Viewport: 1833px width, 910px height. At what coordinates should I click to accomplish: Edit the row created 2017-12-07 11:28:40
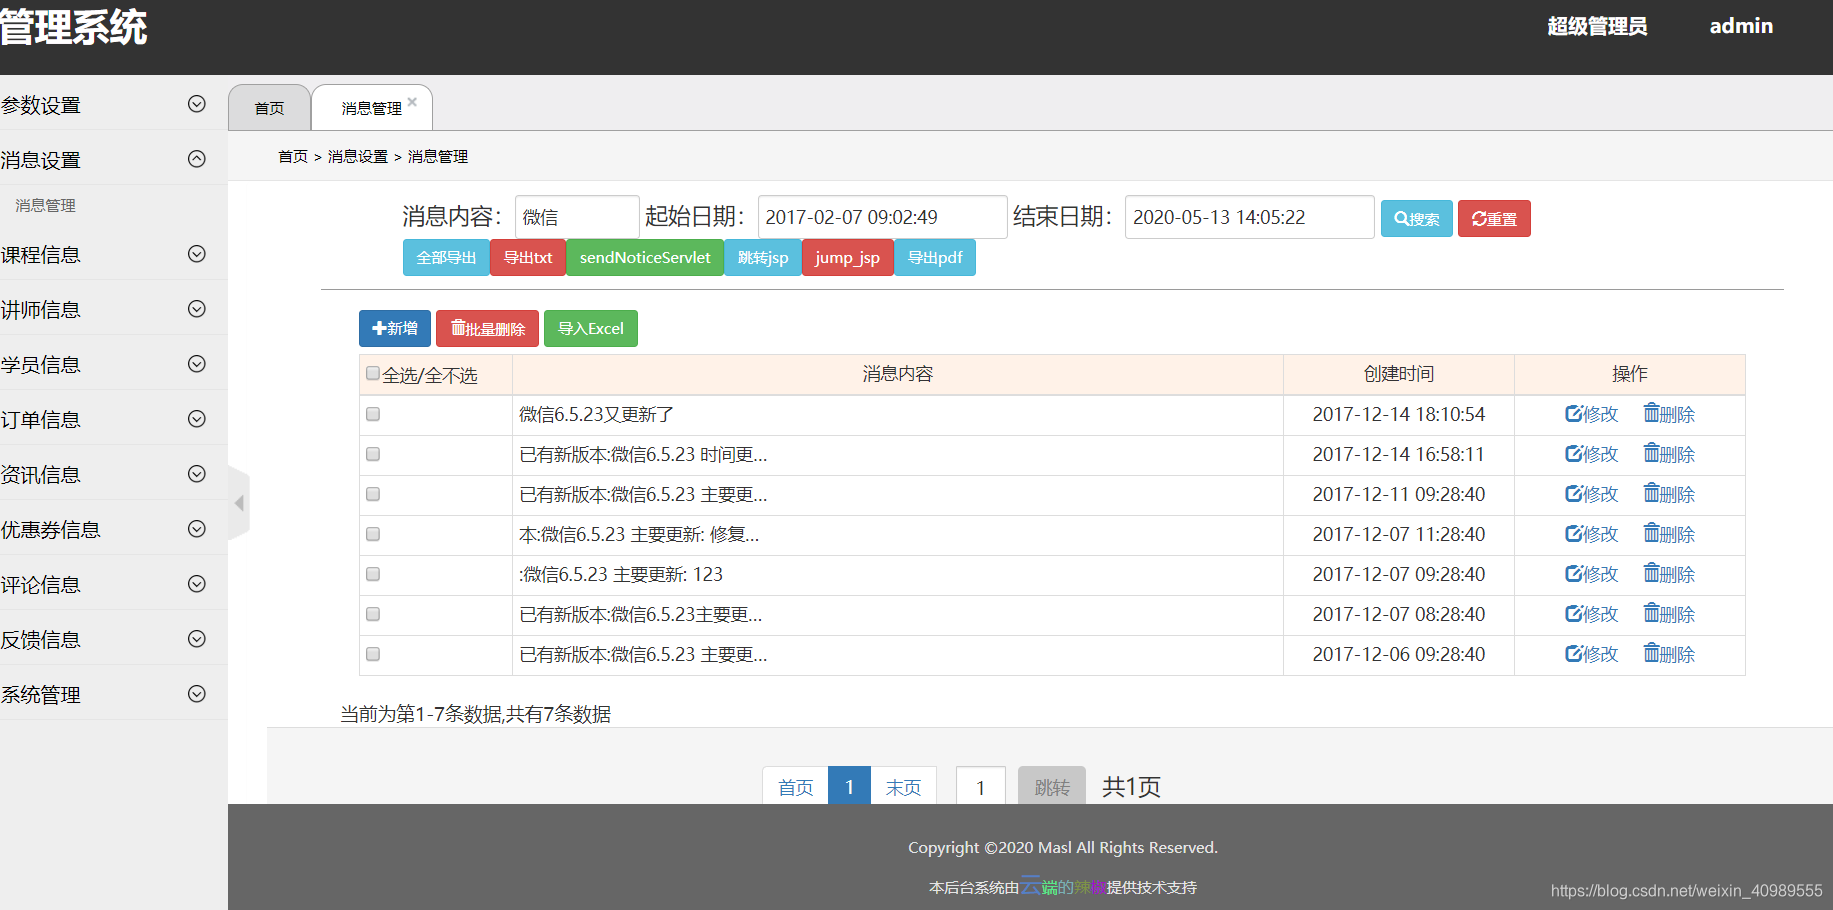coord(1591,534)
